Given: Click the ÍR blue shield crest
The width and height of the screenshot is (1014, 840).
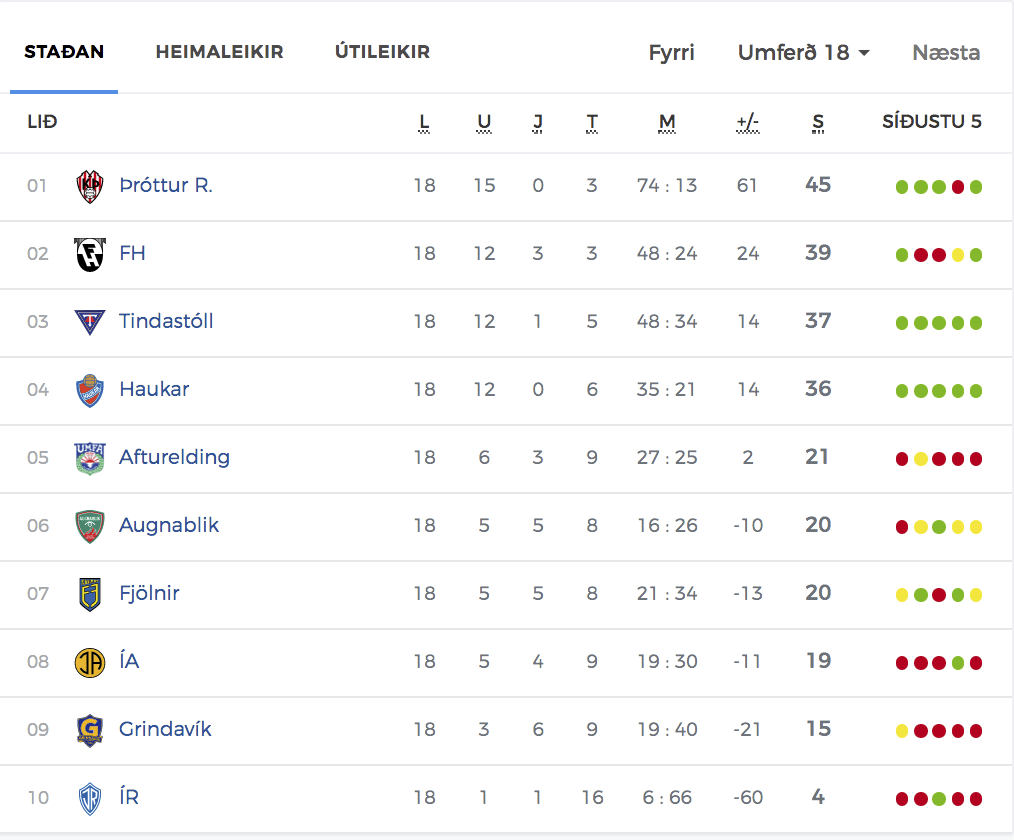Looking at the screenshot, I should 90,799.
